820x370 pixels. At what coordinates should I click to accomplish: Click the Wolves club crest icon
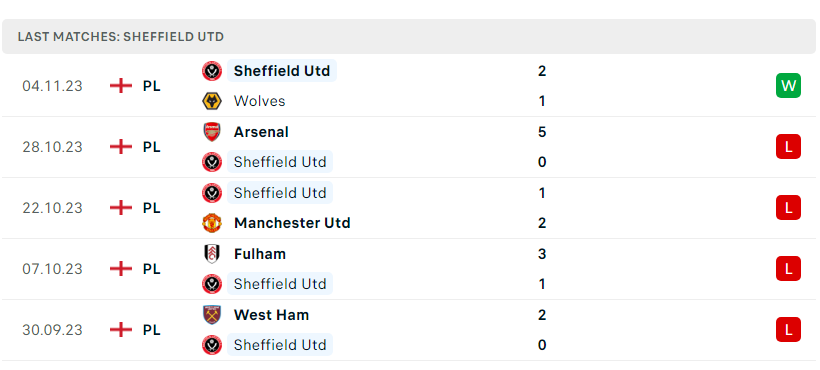(212, 101)
